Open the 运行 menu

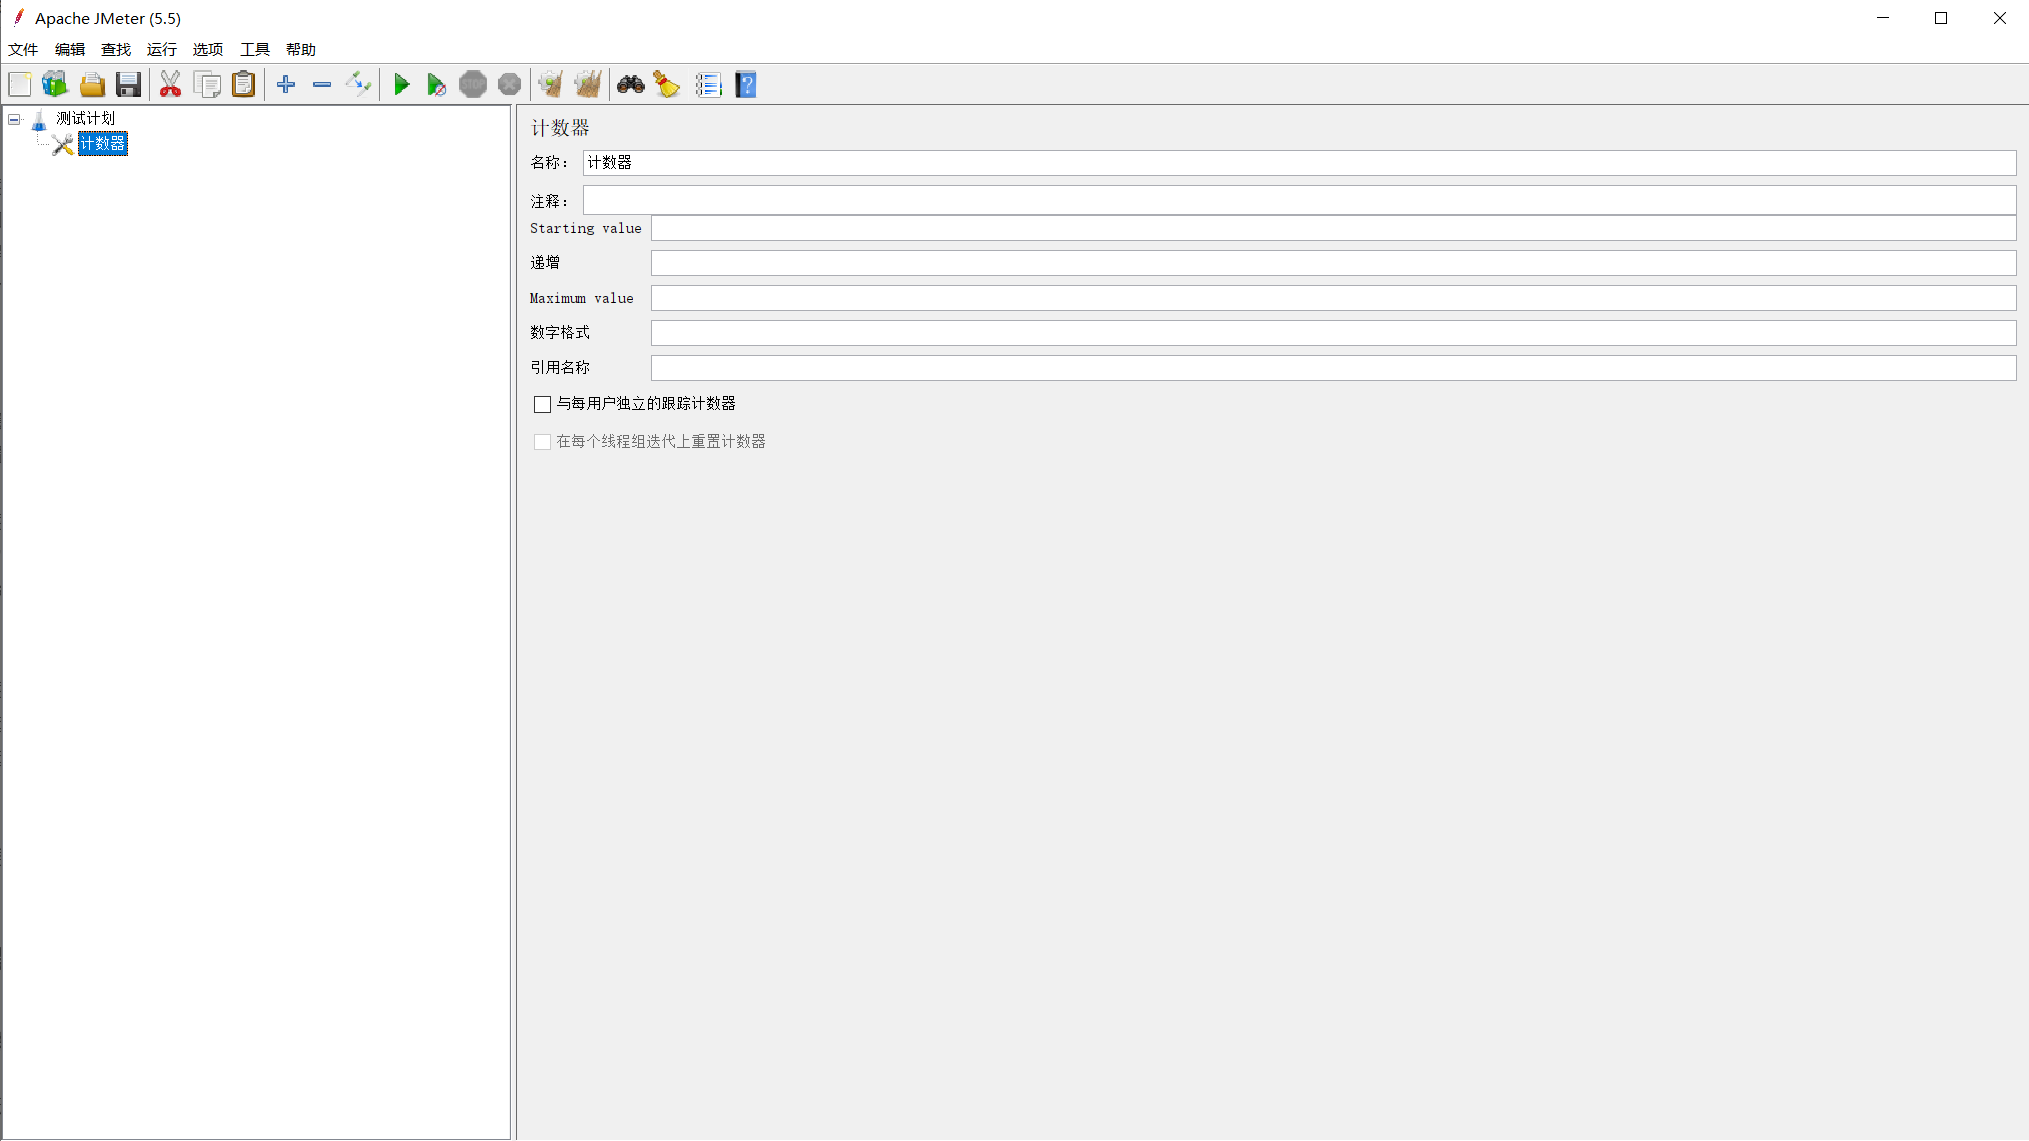[x=161, y=49]
